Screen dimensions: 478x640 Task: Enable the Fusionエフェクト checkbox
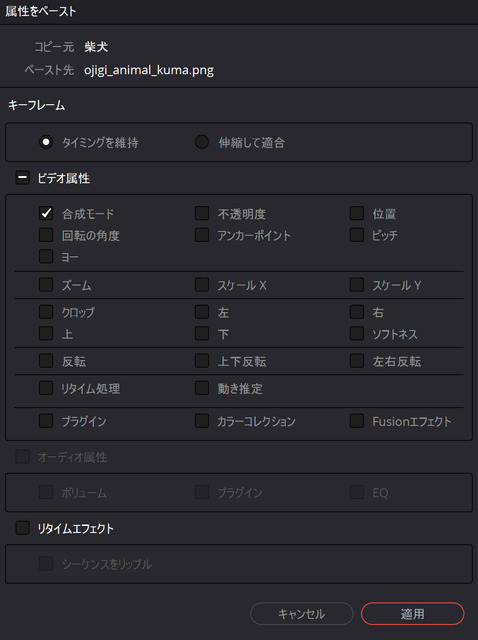[357, 421]
